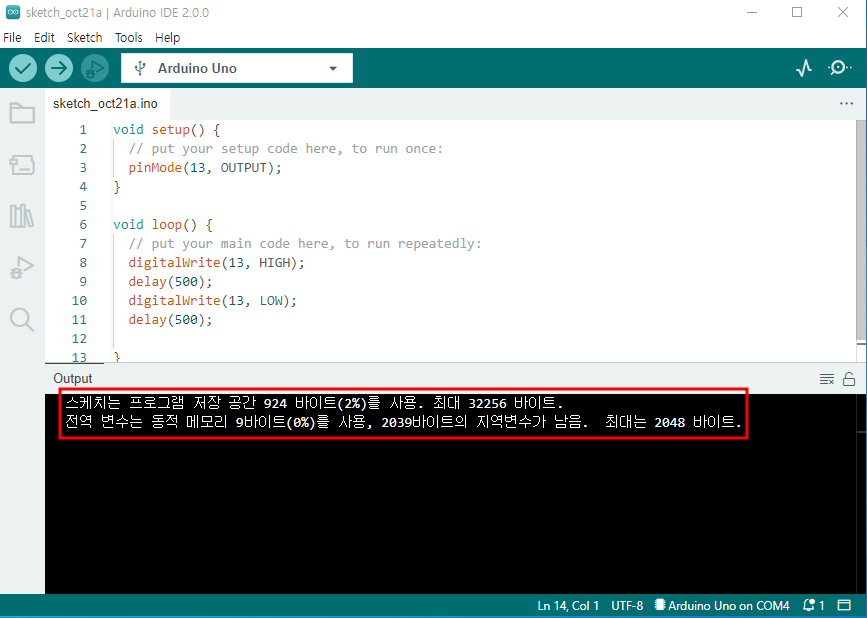The height and width of the screenshot is (618, 867).
Task: Open the Tools menu
Action: pyautogui.click(x=129, y=38)
